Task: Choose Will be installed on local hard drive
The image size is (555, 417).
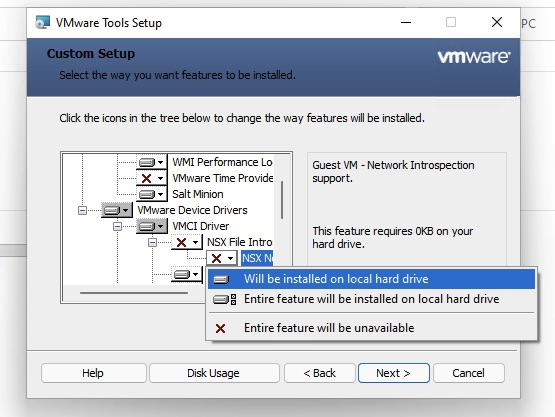Action: pos(371,279)
